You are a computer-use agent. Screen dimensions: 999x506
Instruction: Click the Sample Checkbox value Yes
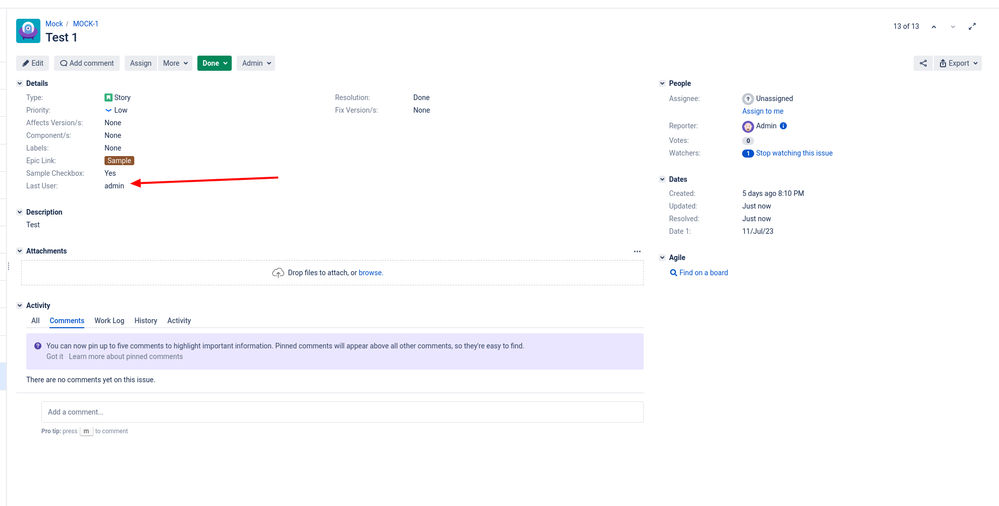[110, 173]
